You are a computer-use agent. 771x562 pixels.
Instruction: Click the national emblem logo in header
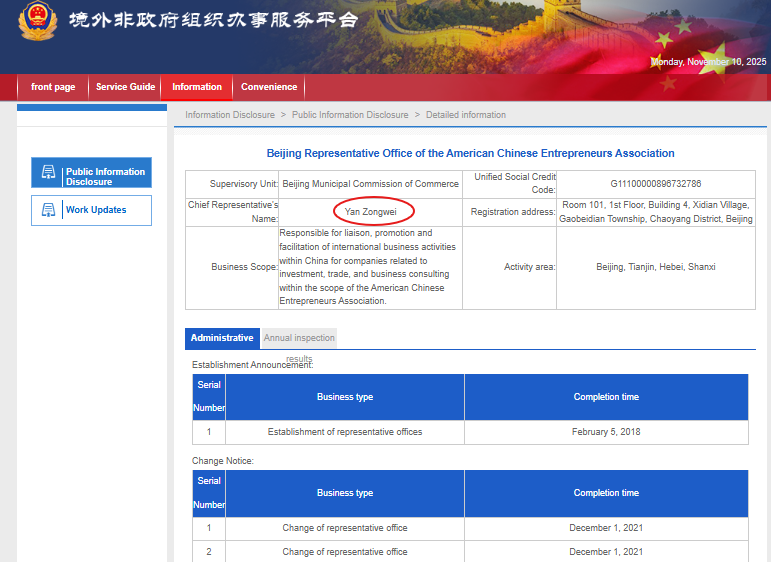(x=37, y=21)
